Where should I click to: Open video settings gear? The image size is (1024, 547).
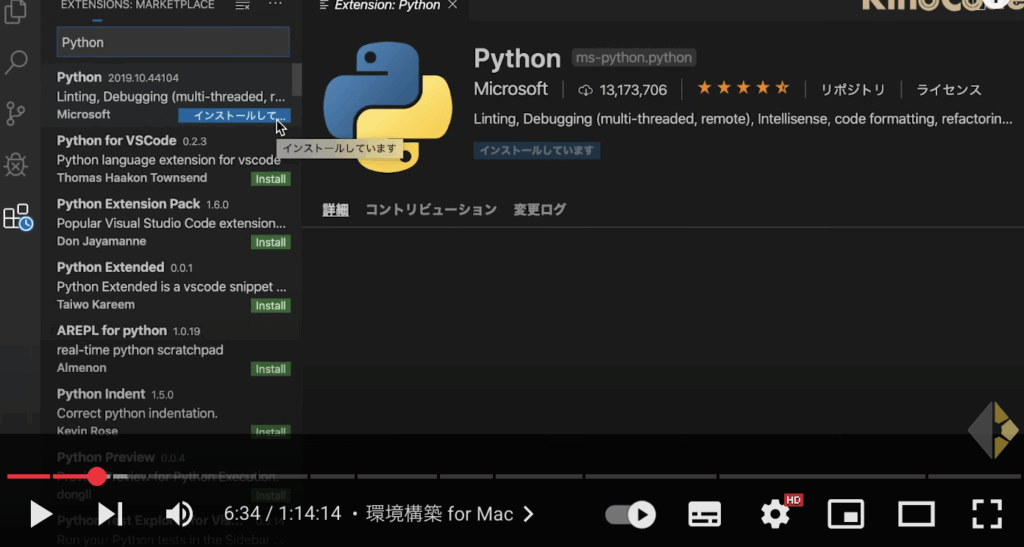click(776, 514)
